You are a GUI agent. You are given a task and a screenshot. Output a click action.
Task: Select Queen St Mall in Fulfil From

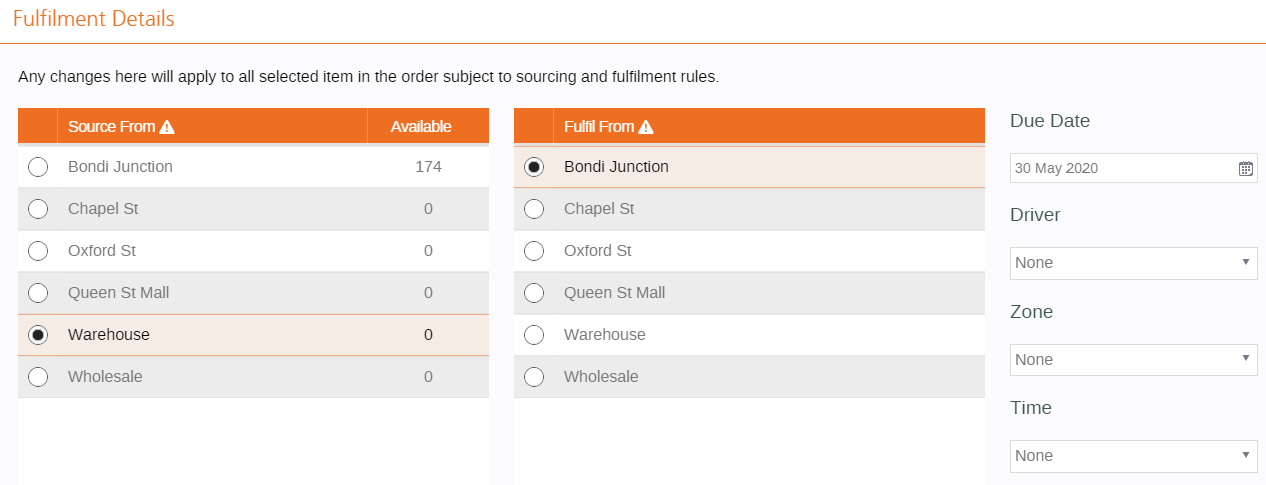(x=534, y=293)
